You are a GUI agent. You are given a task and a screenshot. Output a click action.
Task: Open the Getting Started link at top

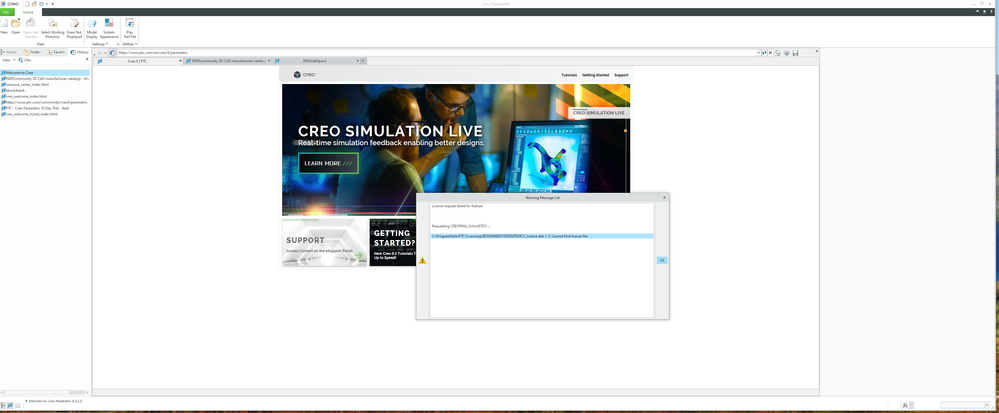click(x=595, y=75)
